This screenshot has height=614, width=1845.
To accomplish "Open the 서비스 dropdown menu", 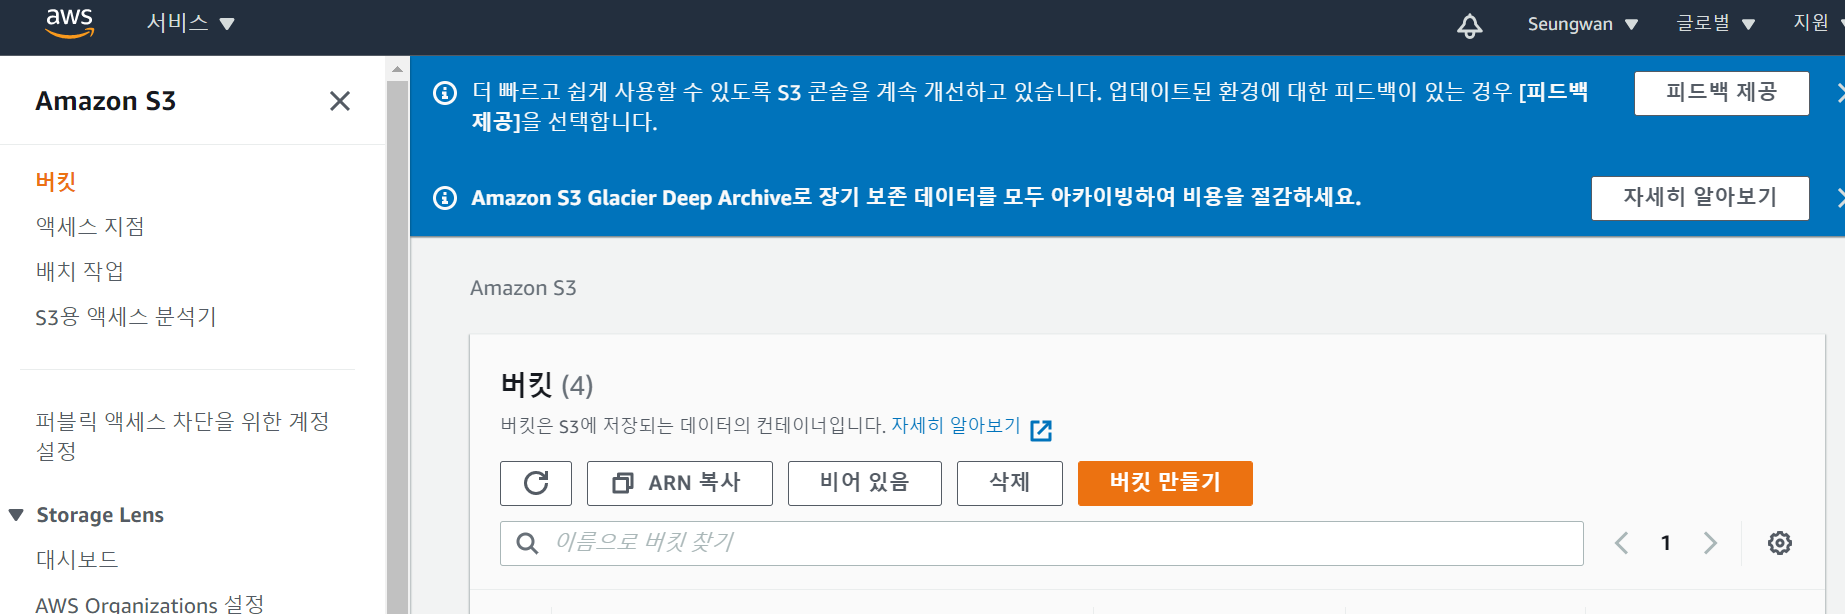I will [190, 23].
